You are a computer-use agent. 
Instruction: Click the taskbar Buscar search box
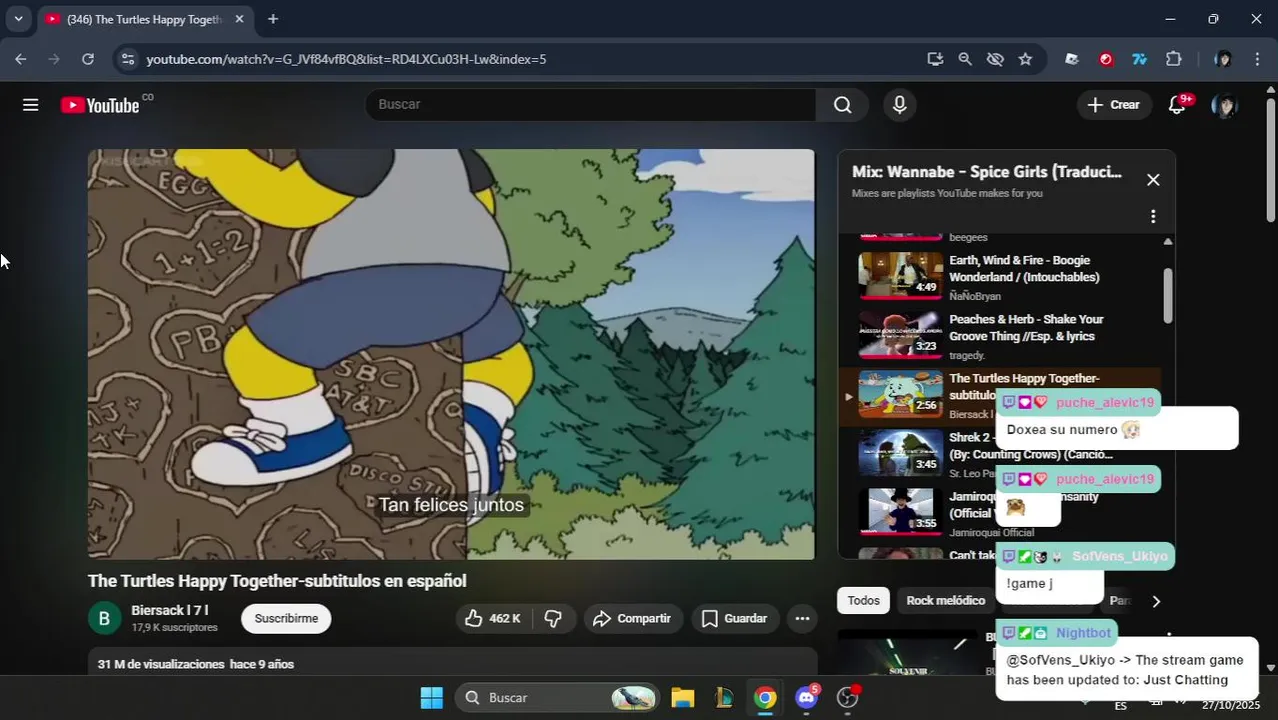click(x=557, y=698)
